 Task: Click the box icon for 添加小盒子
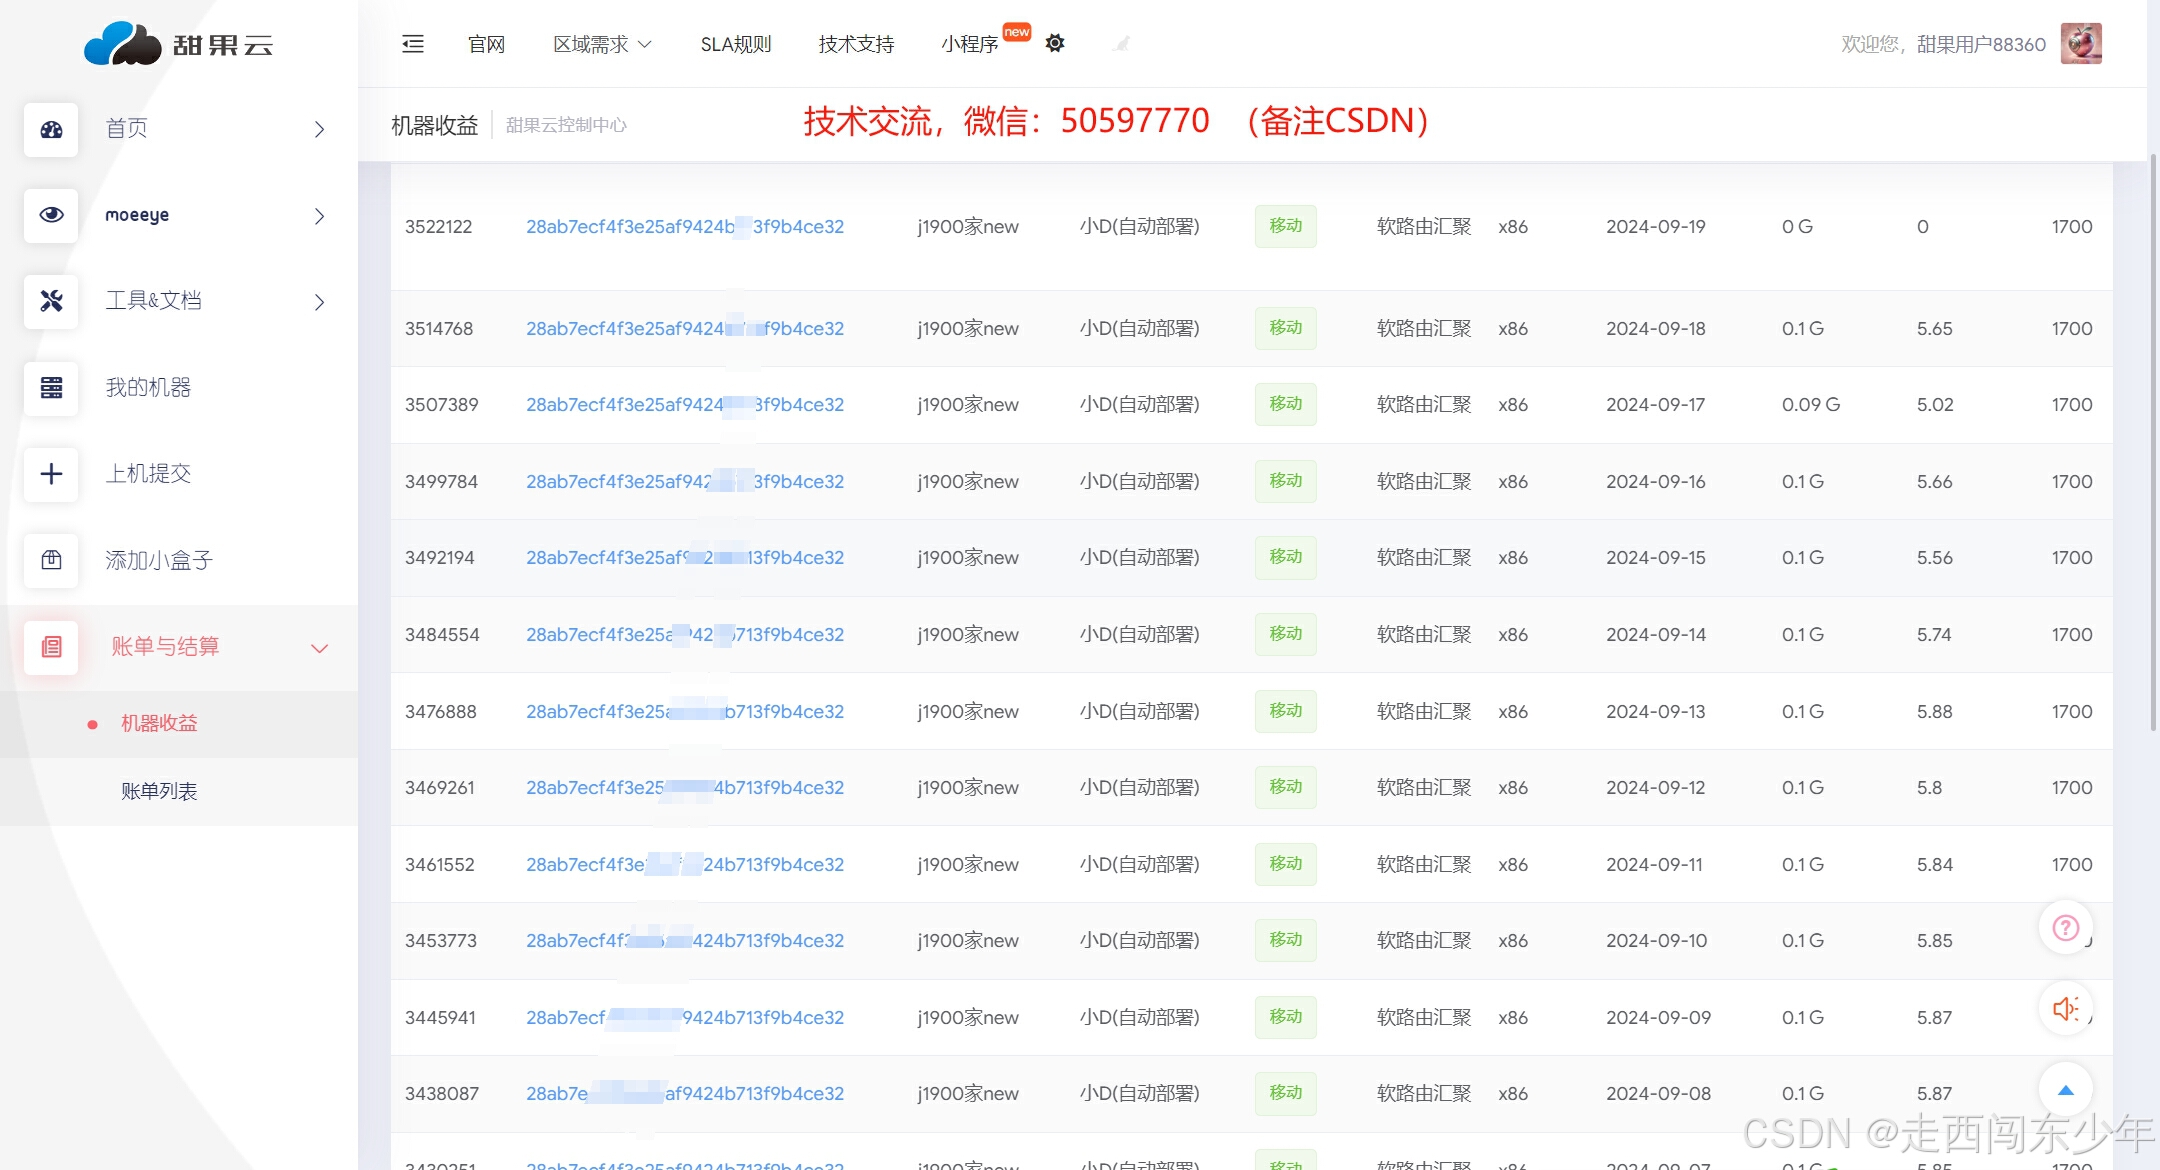51,560
